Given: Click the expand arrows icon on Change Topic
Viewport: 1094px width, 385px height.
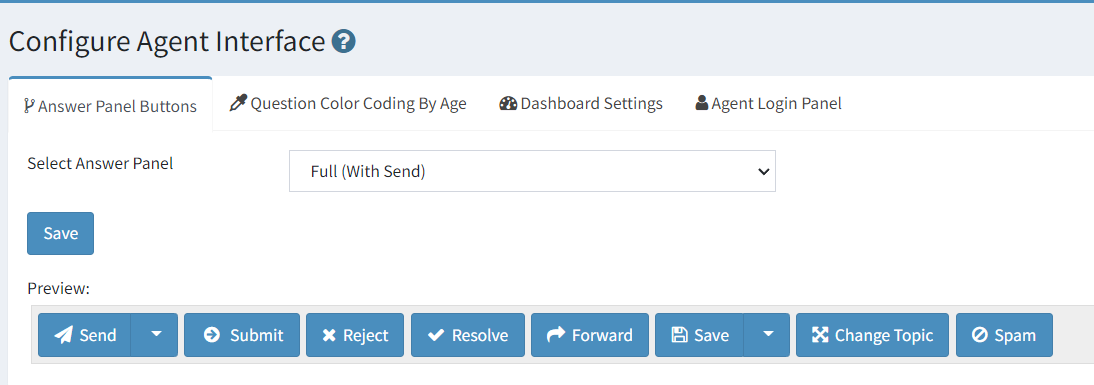Looking at the screenshot, I should (x=820, y=335).
